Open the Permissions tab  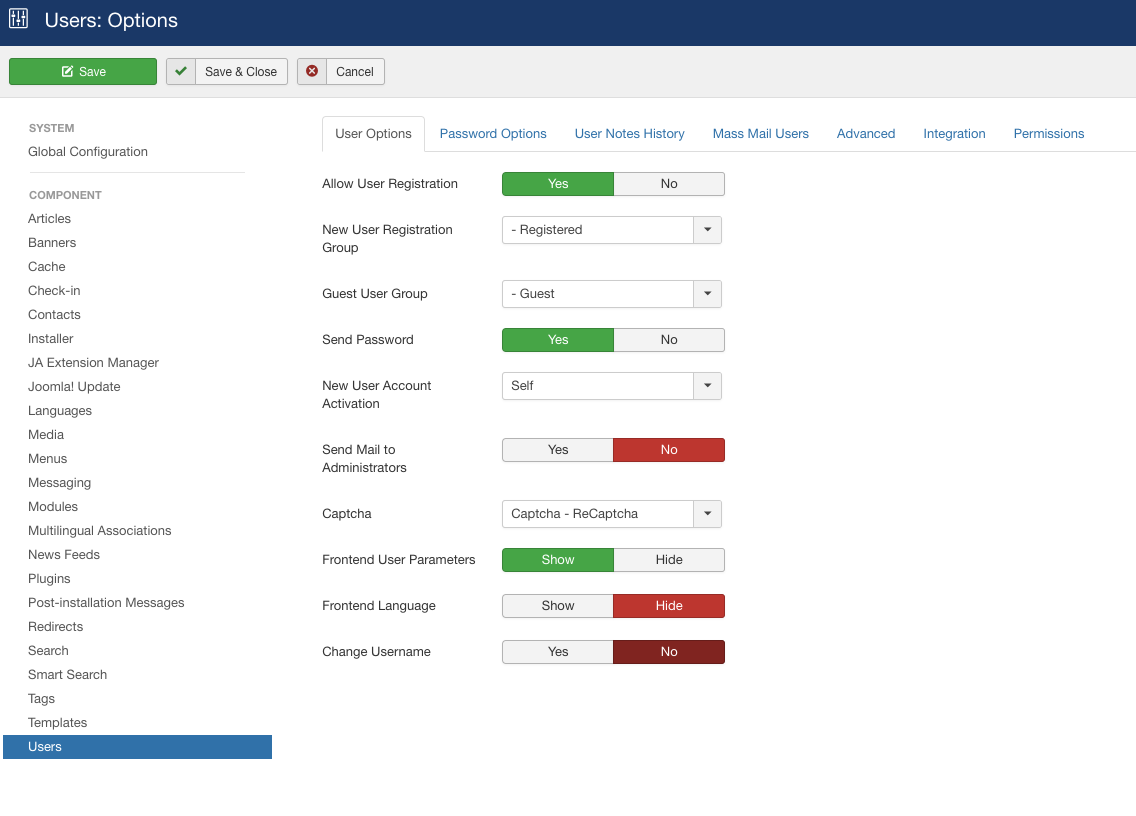(1048, 134)
